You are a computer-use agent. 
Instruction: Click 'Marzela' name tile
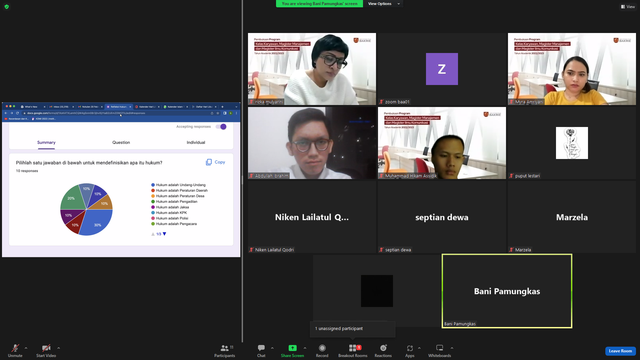572,217
